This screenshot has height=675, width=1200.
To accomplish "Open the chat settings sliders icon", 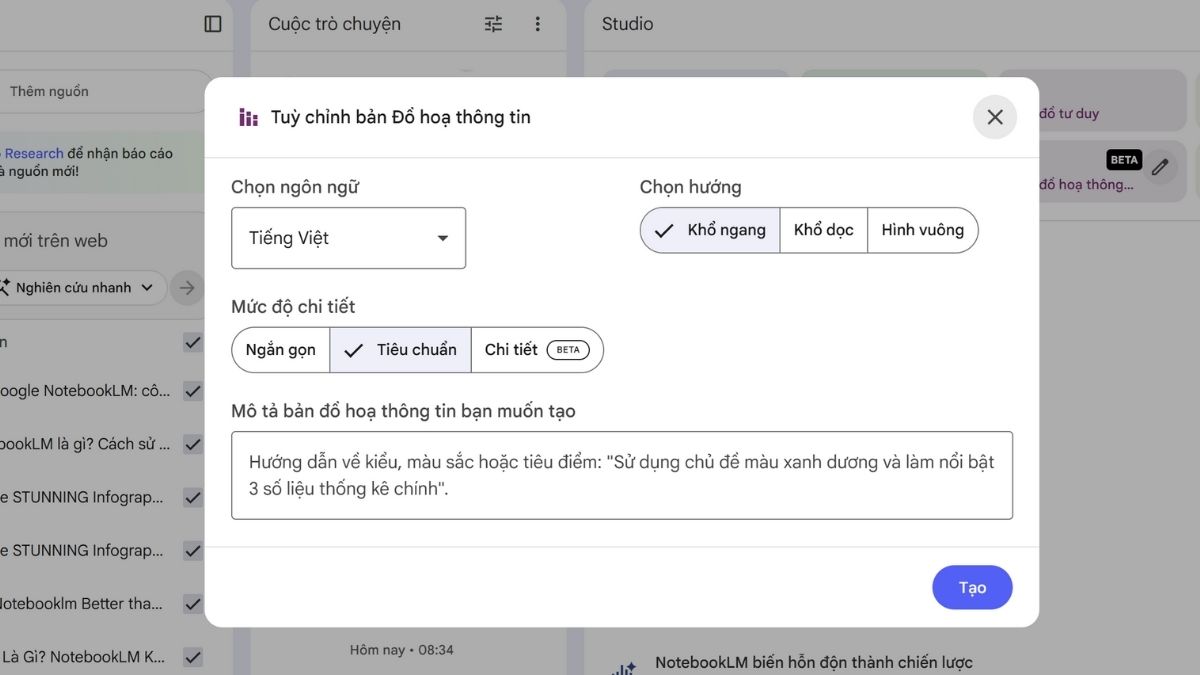I will (492, 23).
